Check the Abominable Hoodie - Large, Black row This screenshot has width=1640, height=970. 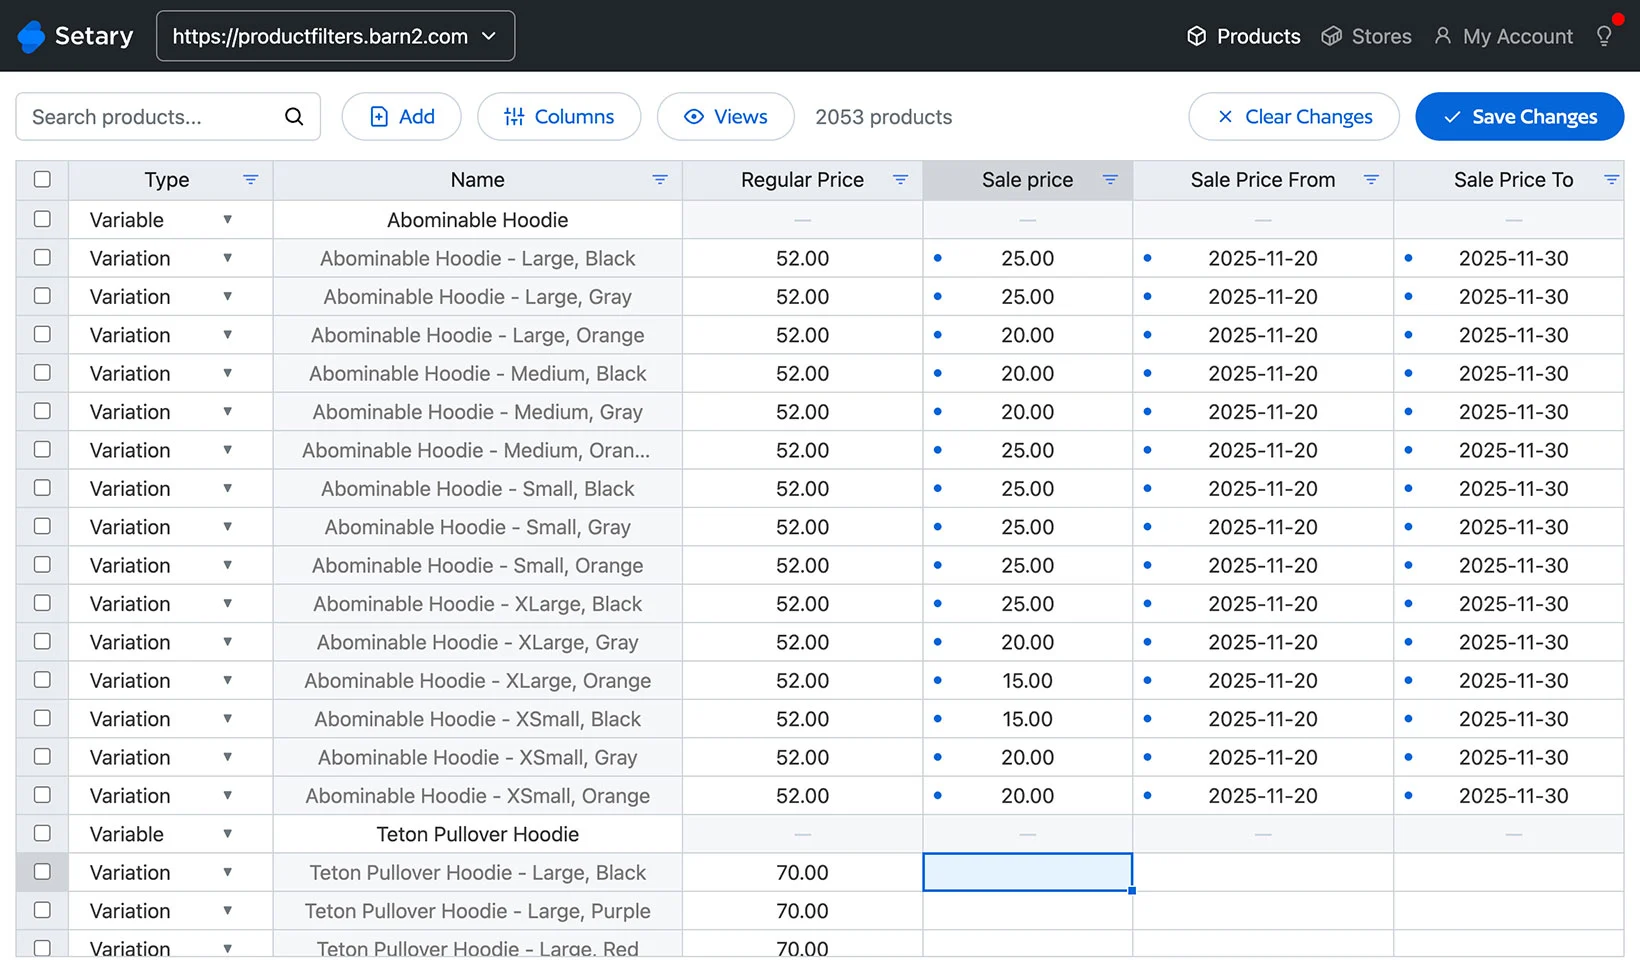42,258
